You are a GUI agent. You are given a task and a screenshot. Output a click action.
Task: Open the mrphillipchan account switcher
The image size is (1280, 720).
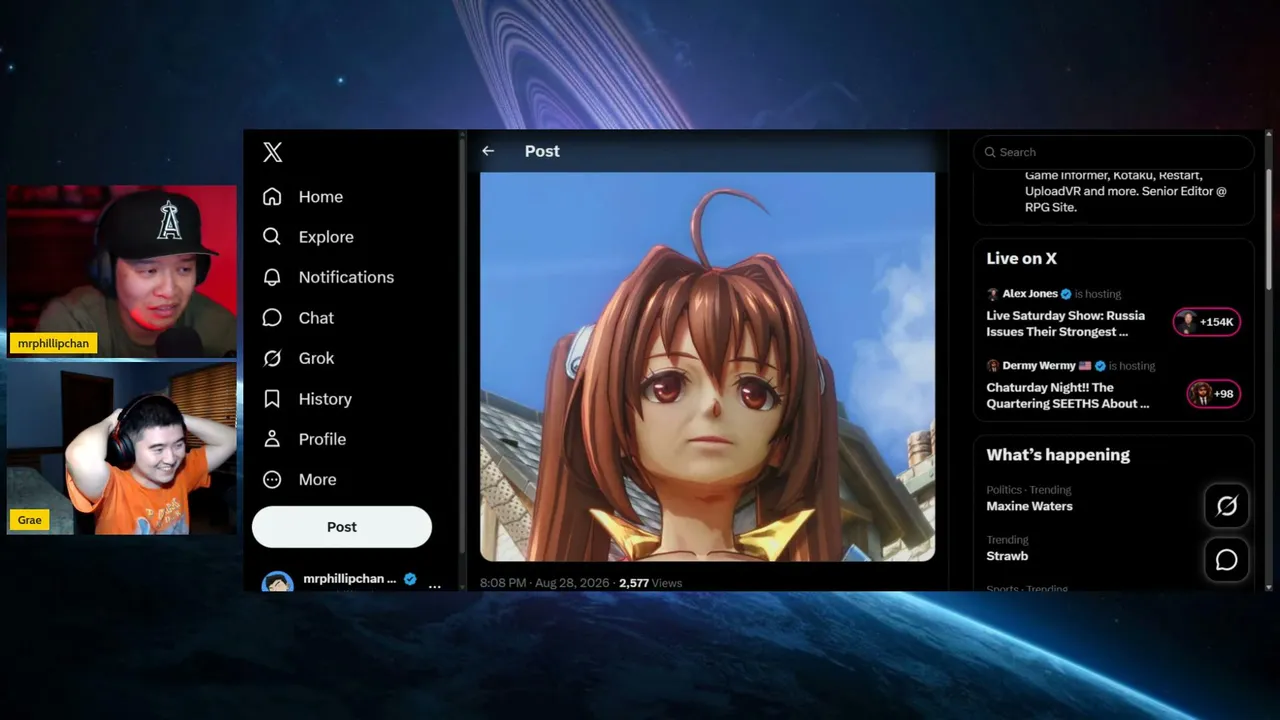point(351,582)
